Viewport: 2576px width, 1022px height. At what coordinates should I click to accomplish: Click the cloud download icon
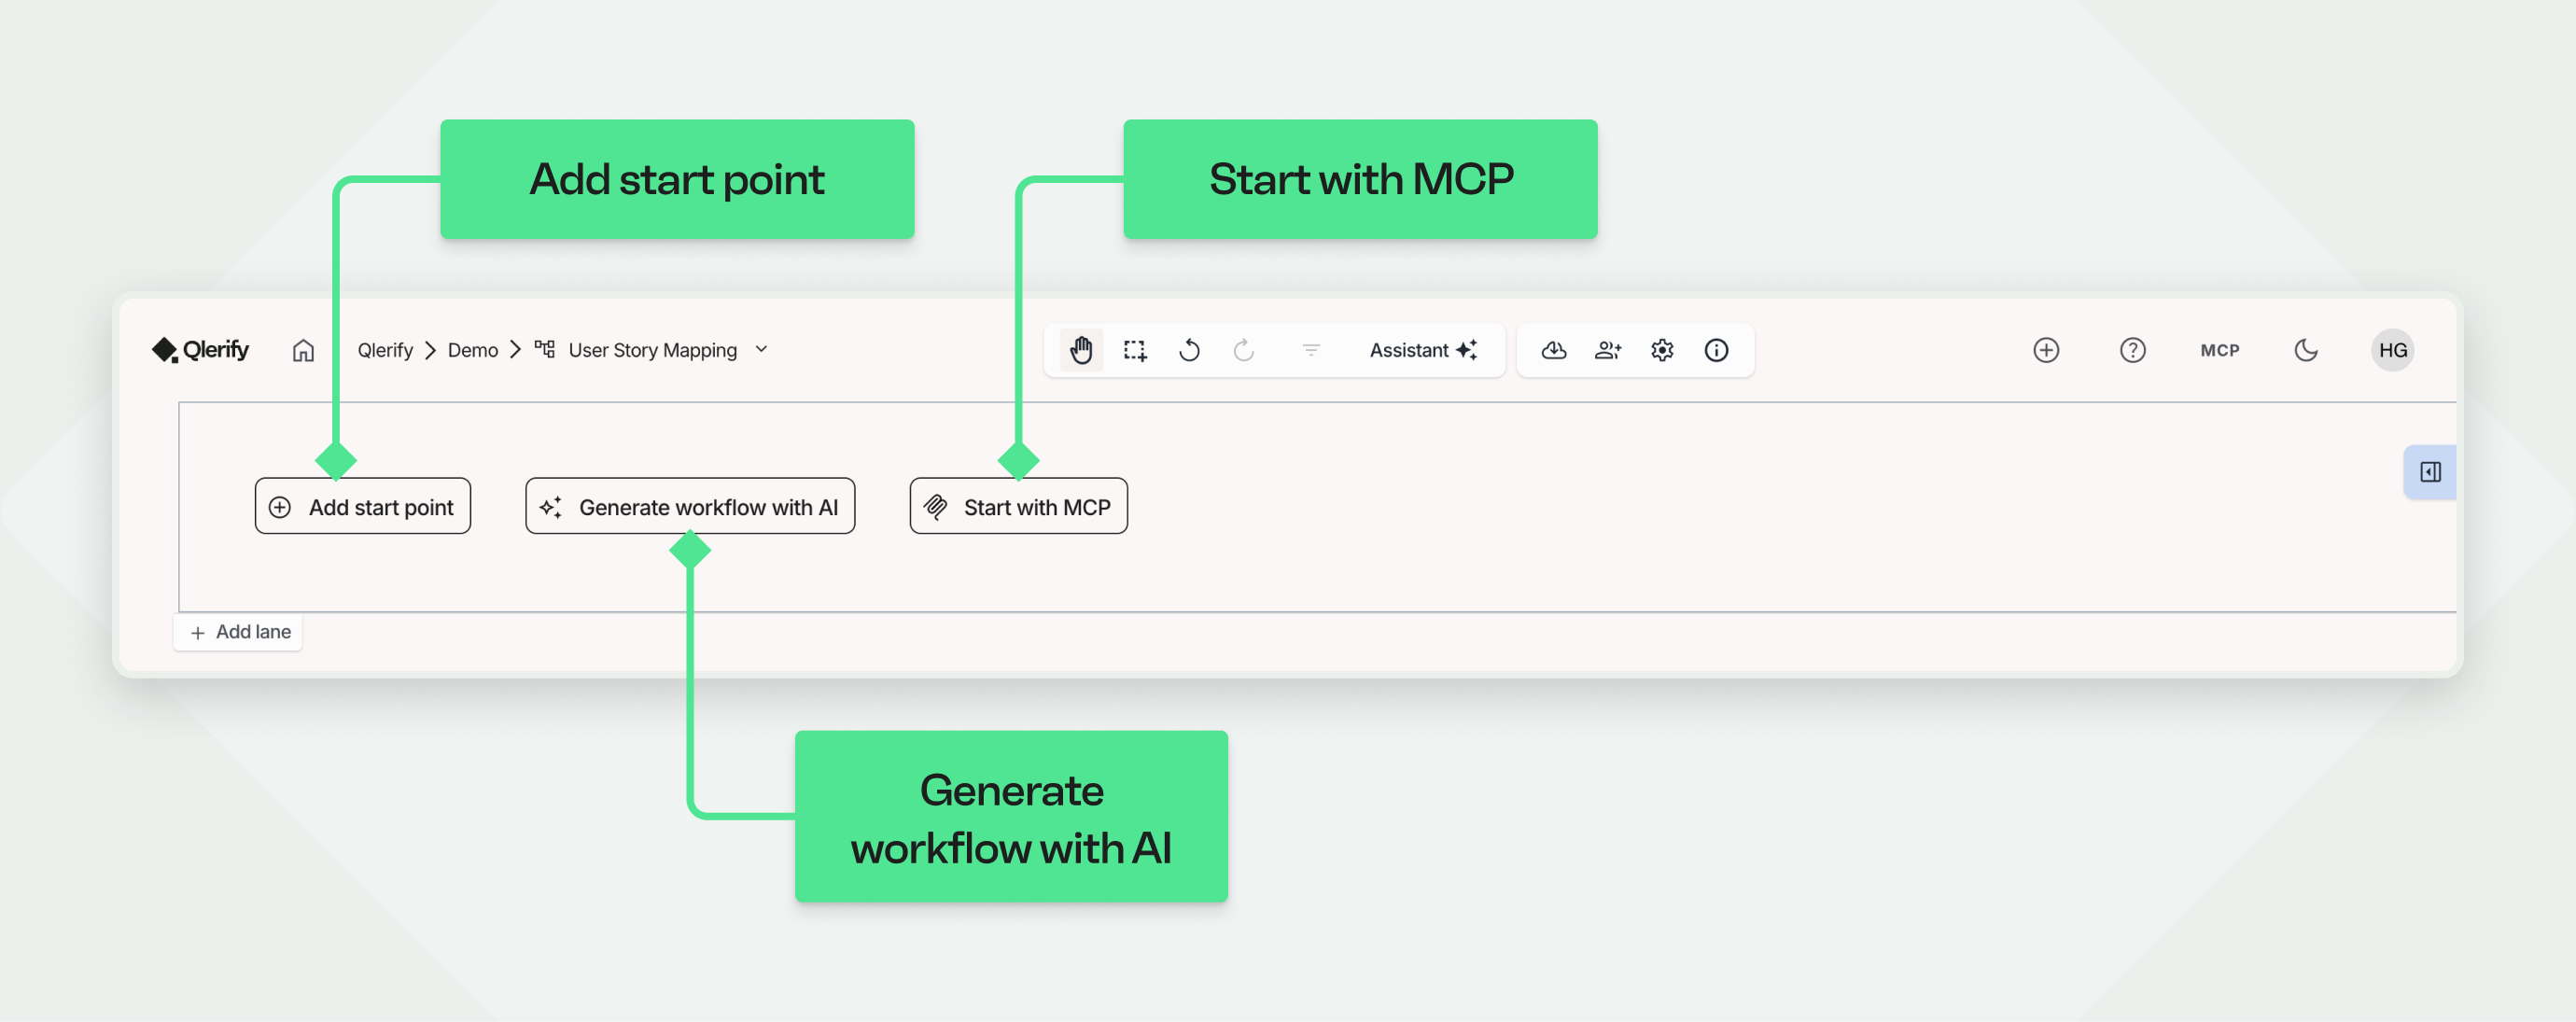tap(1554, 350)
